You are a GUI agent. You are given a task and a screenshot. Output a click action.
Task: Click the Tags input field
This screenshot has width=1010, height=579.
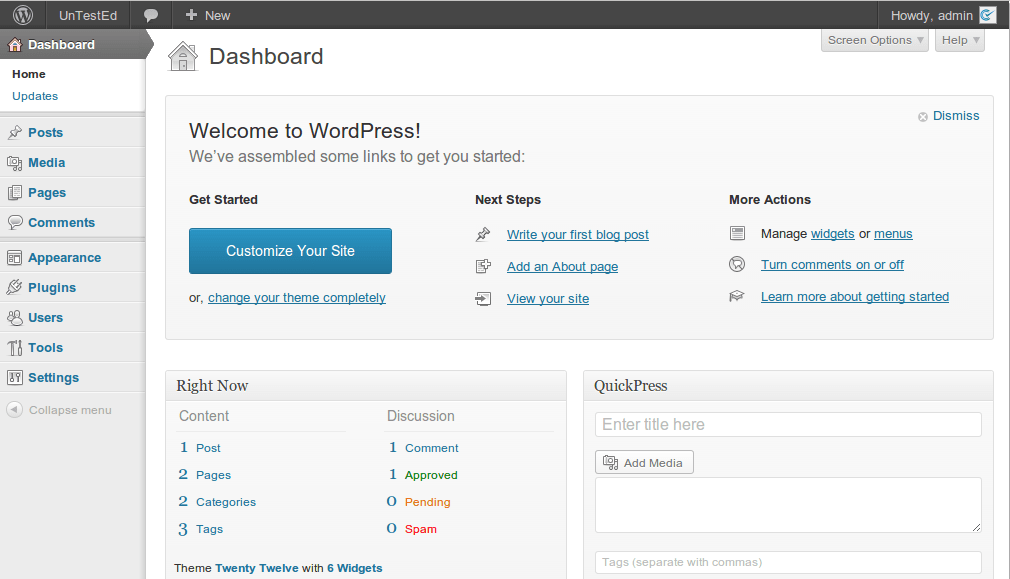pos(788,562)
